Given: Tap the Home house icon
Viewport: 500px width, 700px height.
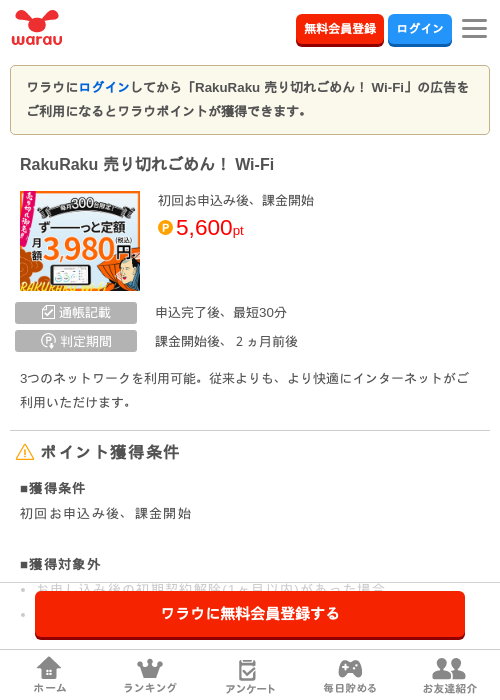Looking at the screenshot, I should [49, 668].
